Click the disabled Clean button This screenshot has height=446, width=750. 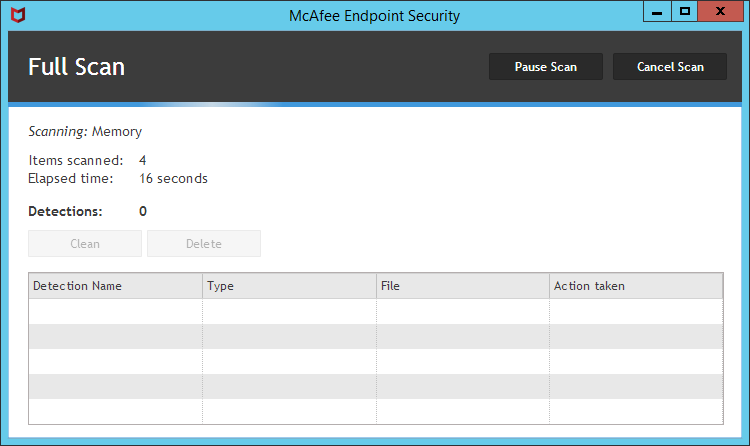(x=85, y=244)
